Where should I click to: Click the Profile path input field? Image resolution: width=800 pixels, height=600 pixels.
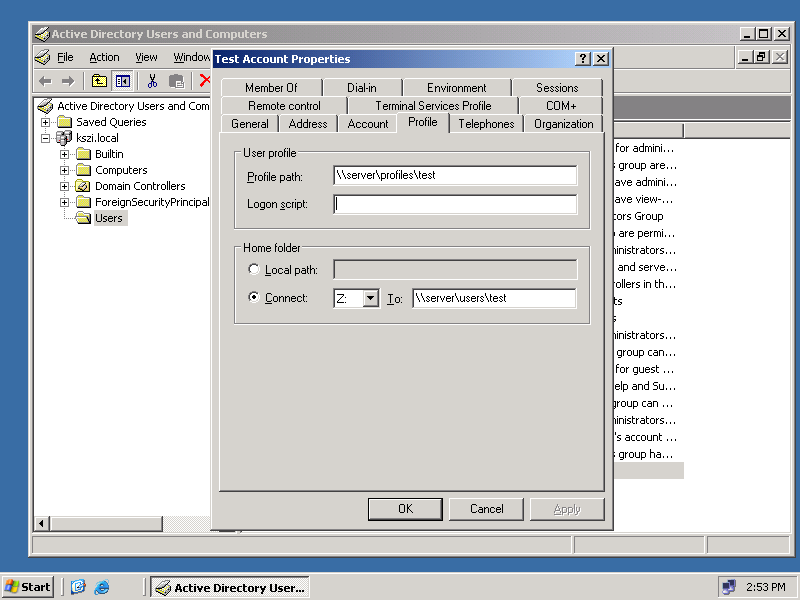pyautogui.click(x=455, y=176)
